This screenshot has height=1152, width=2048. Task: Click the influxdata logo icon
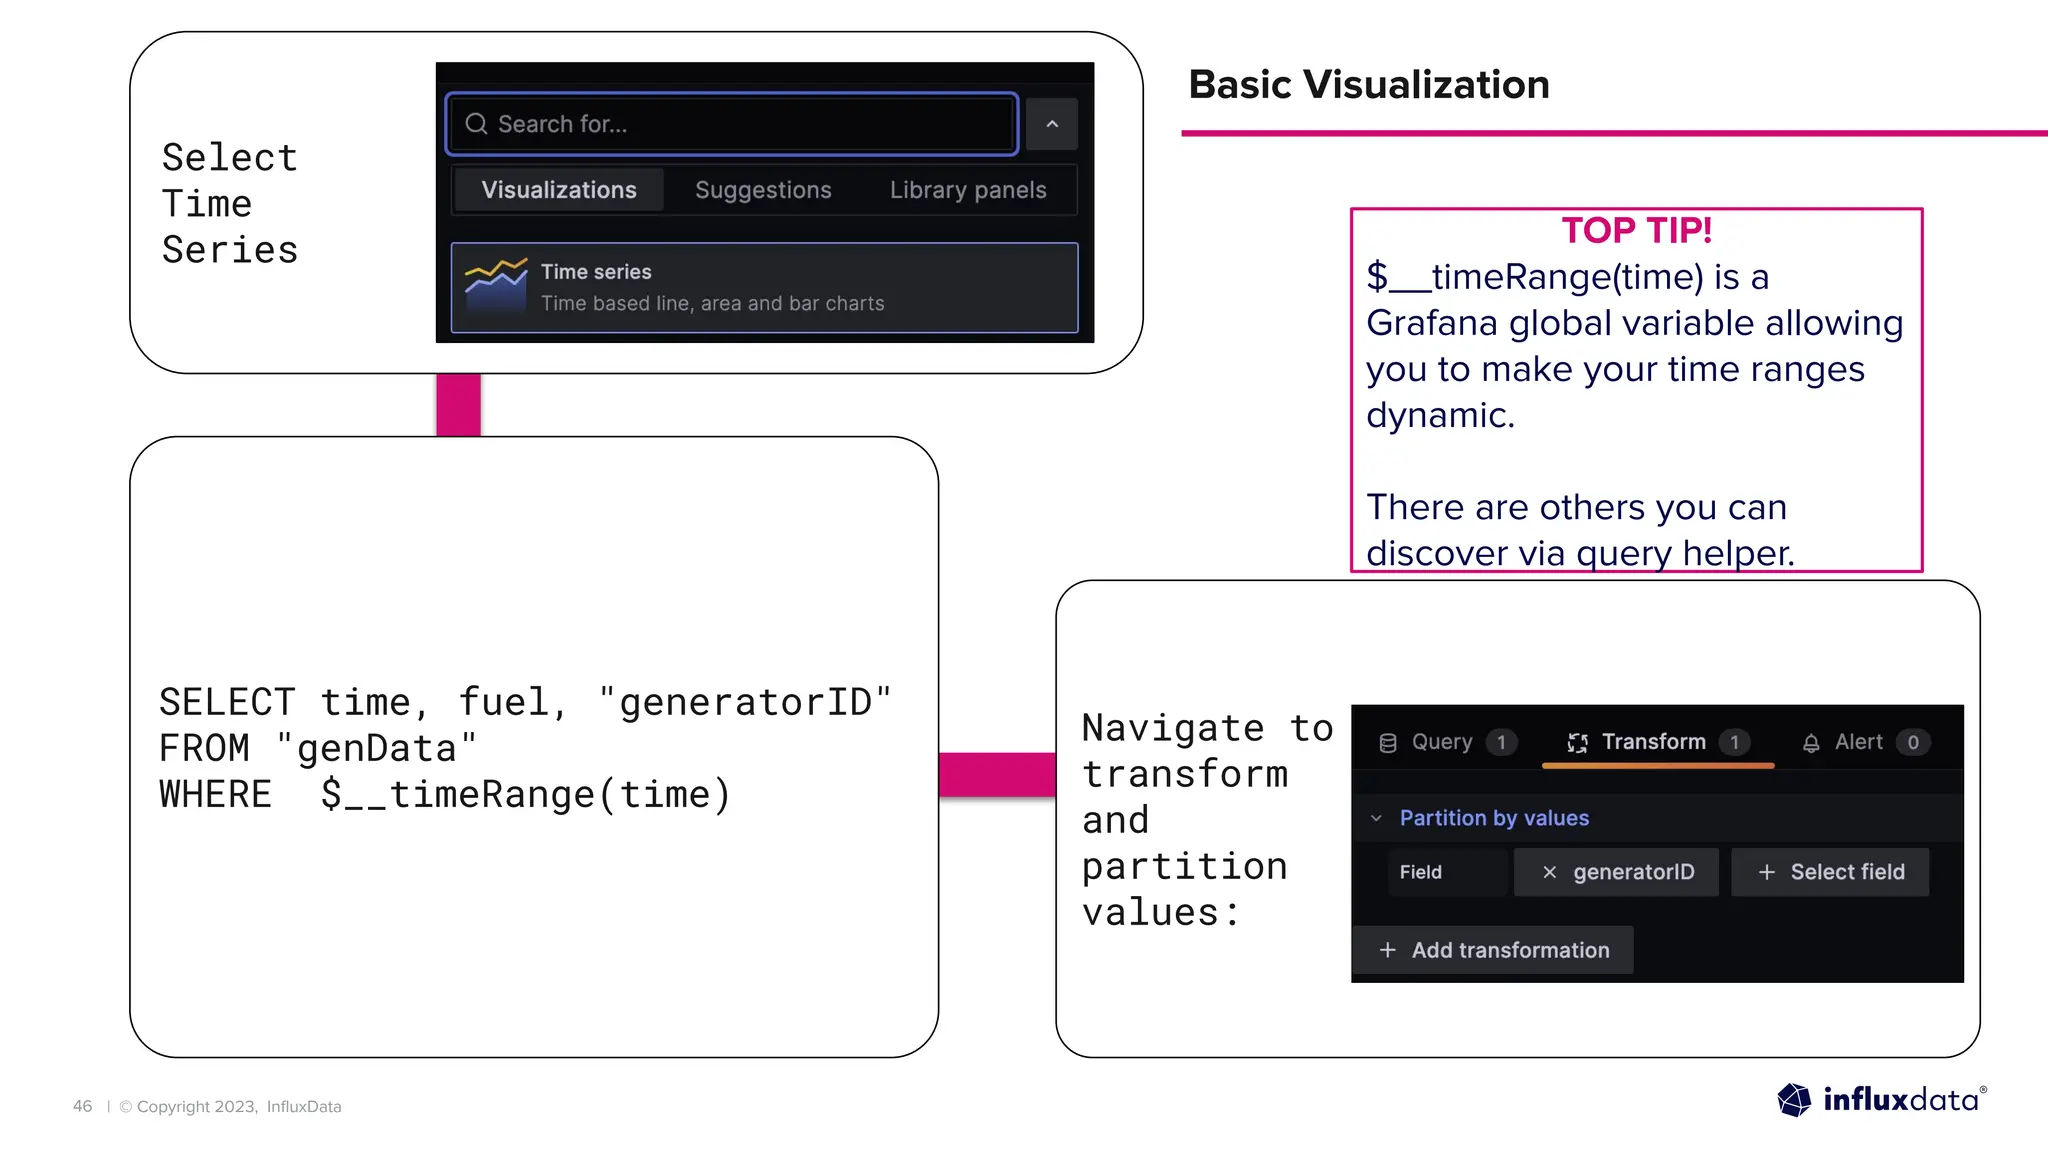pos(1794,1100)
